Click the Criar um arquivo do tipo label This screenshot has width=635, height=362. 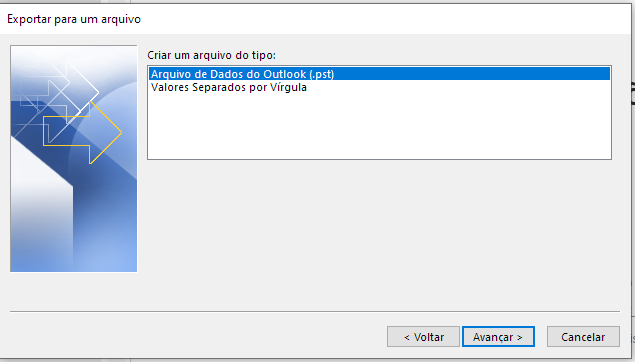tap(211, 55)
